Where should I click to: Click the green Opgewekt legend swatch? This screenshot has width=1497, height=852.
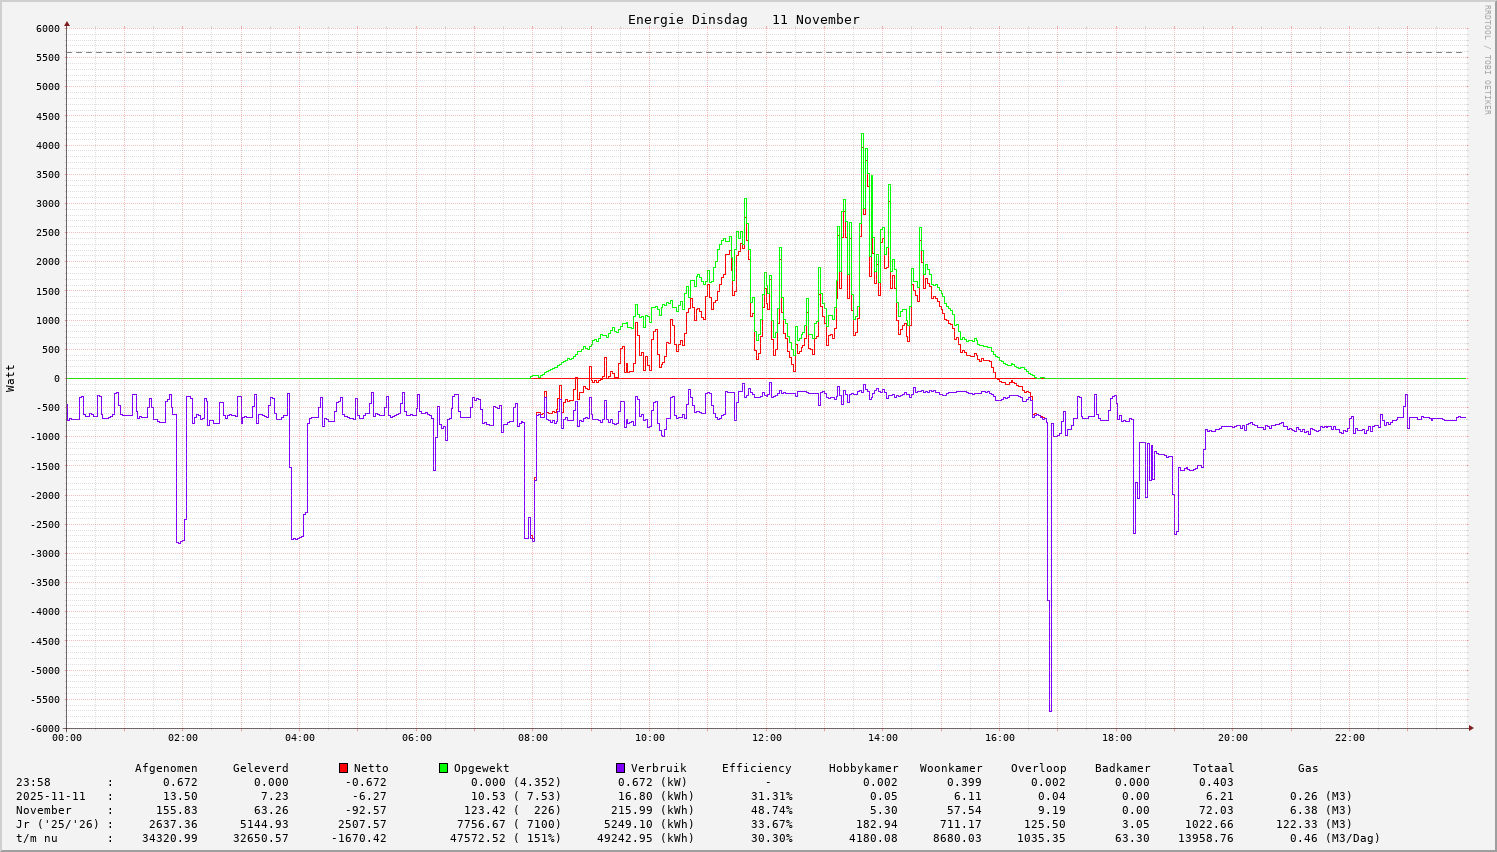pos(444,768)
